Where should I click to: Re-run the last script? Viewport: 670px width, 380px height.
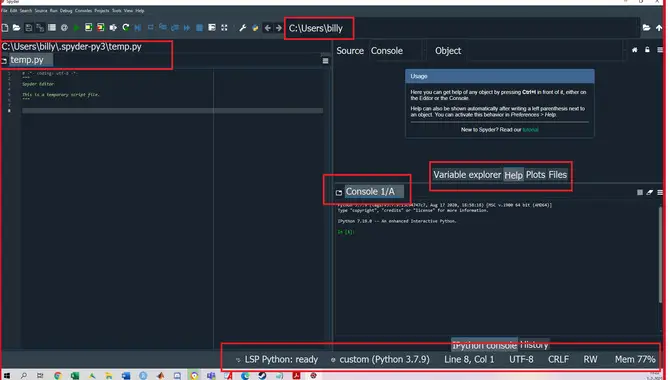click(x=126, y=28)
